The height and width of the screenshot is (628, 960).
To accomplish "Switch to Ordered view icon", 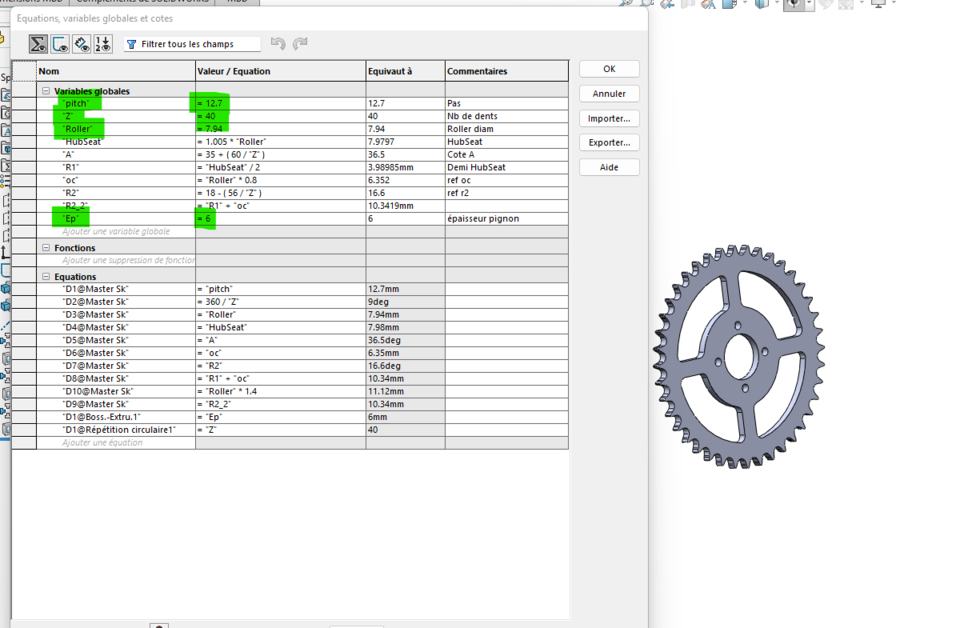I will (x=103, y=44).
